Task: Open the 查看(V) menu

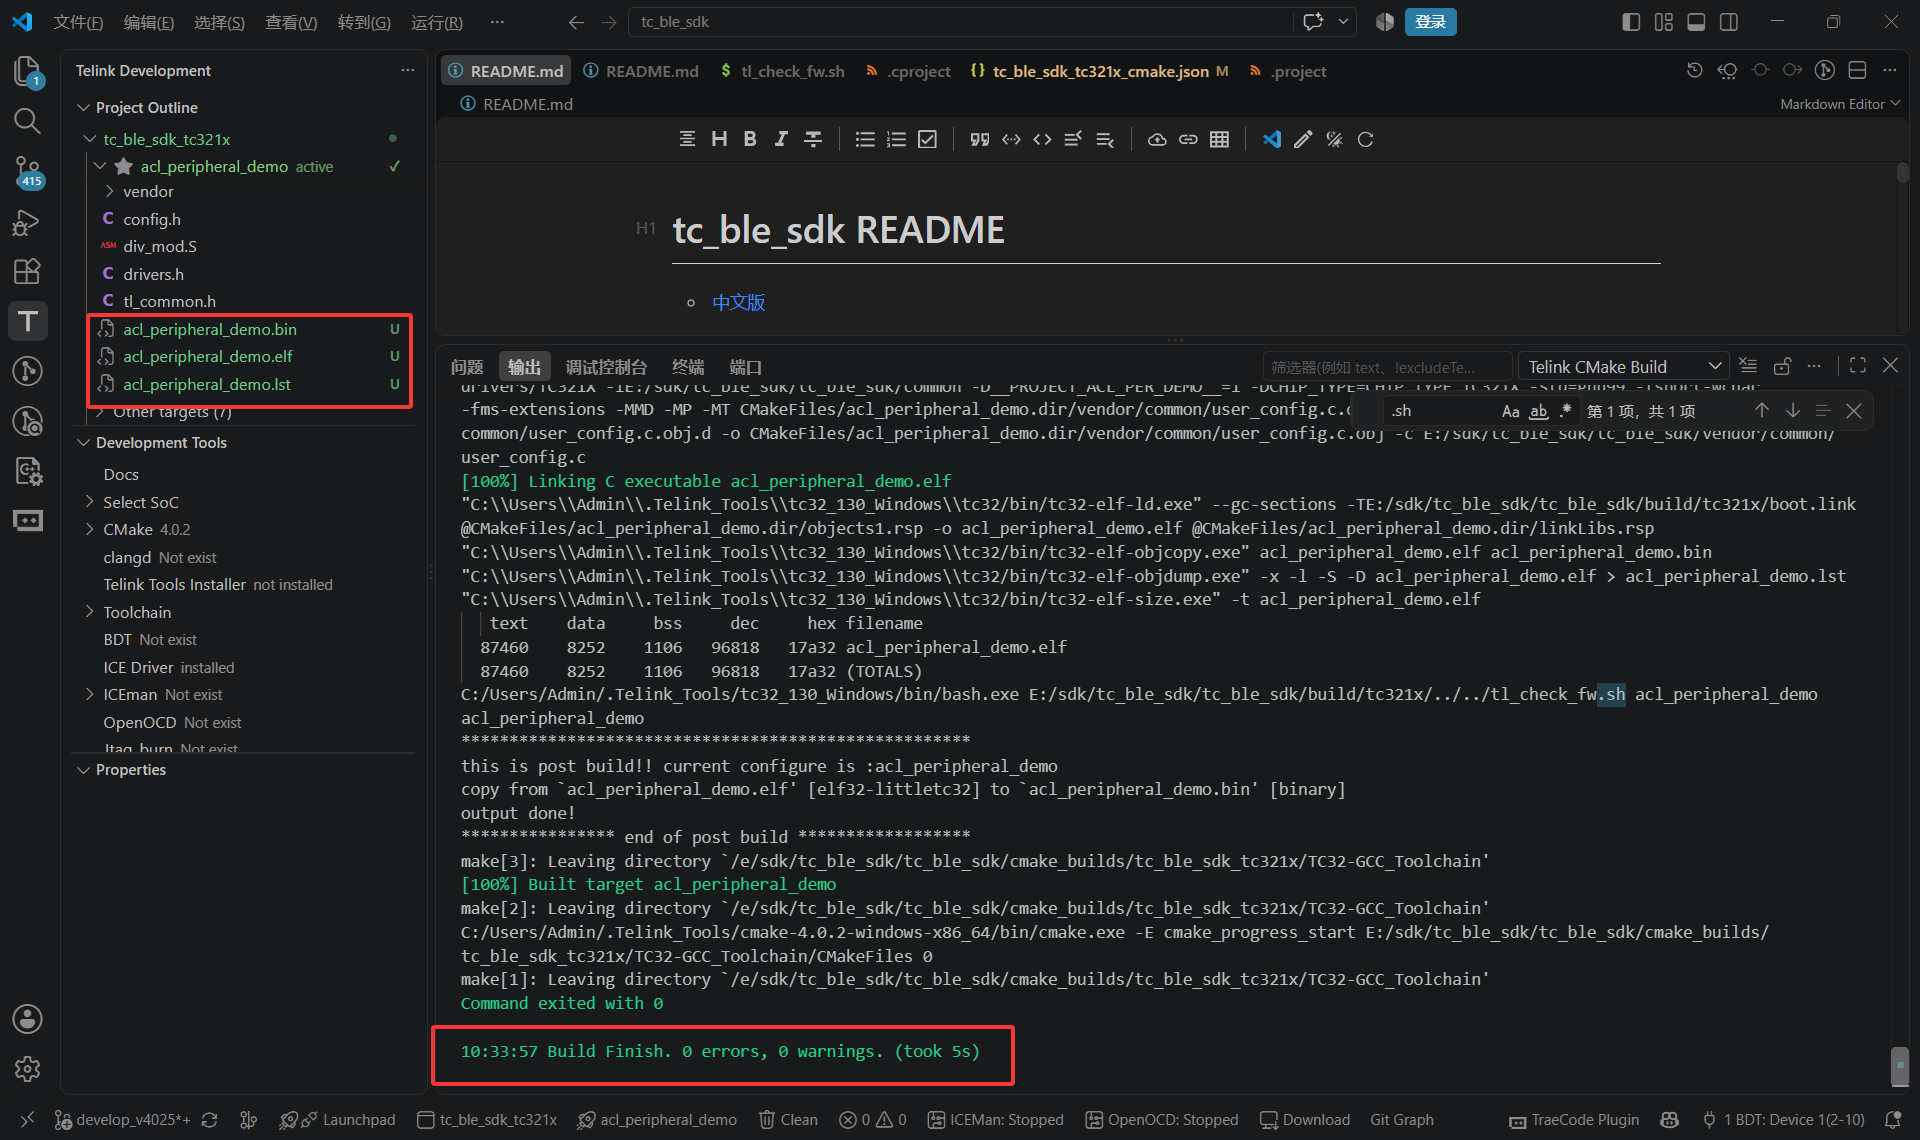Action: (x=291, y=22)
